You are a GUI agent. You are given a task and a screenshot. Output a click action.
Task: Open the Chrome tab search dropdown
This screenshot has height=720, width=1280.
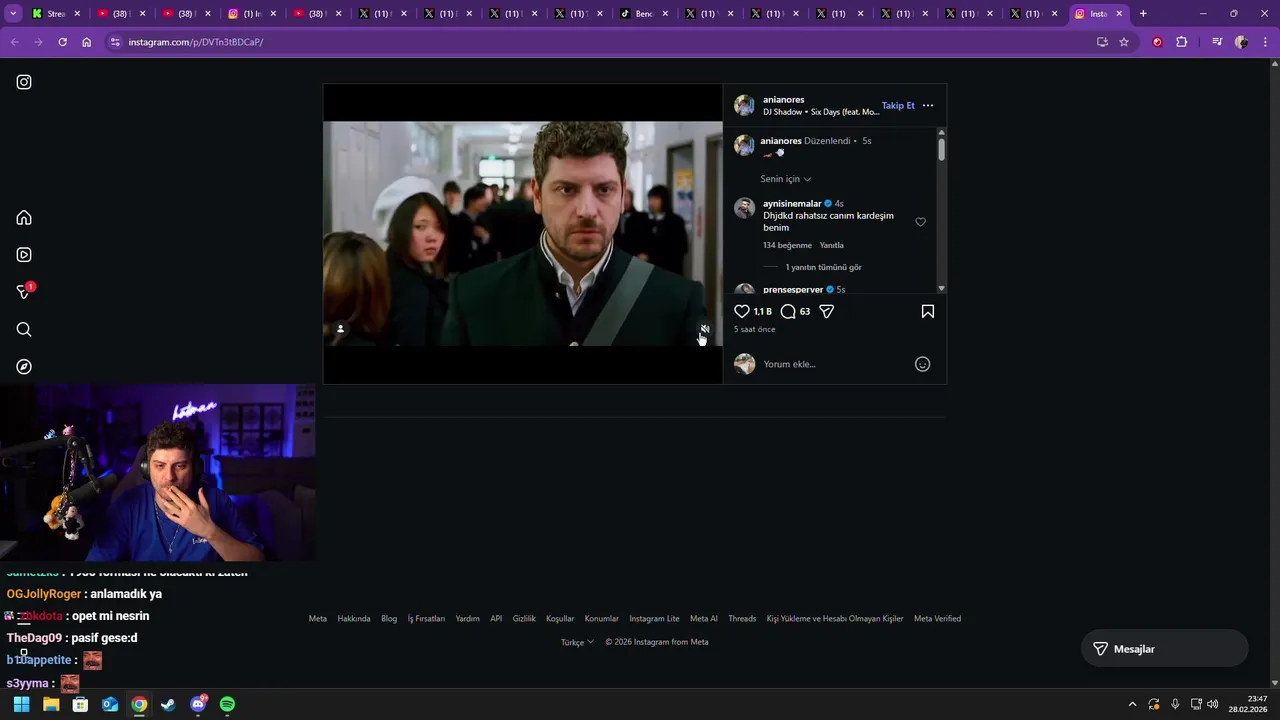click(12, 14)
